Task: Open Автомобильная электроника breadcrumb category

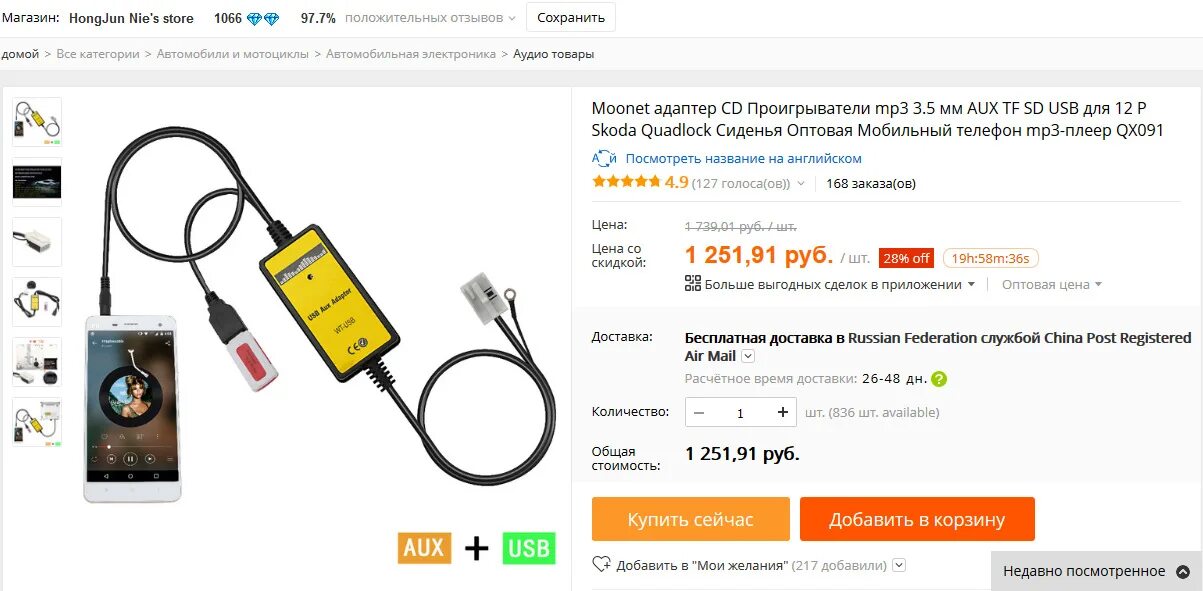Action: [411, 54]
